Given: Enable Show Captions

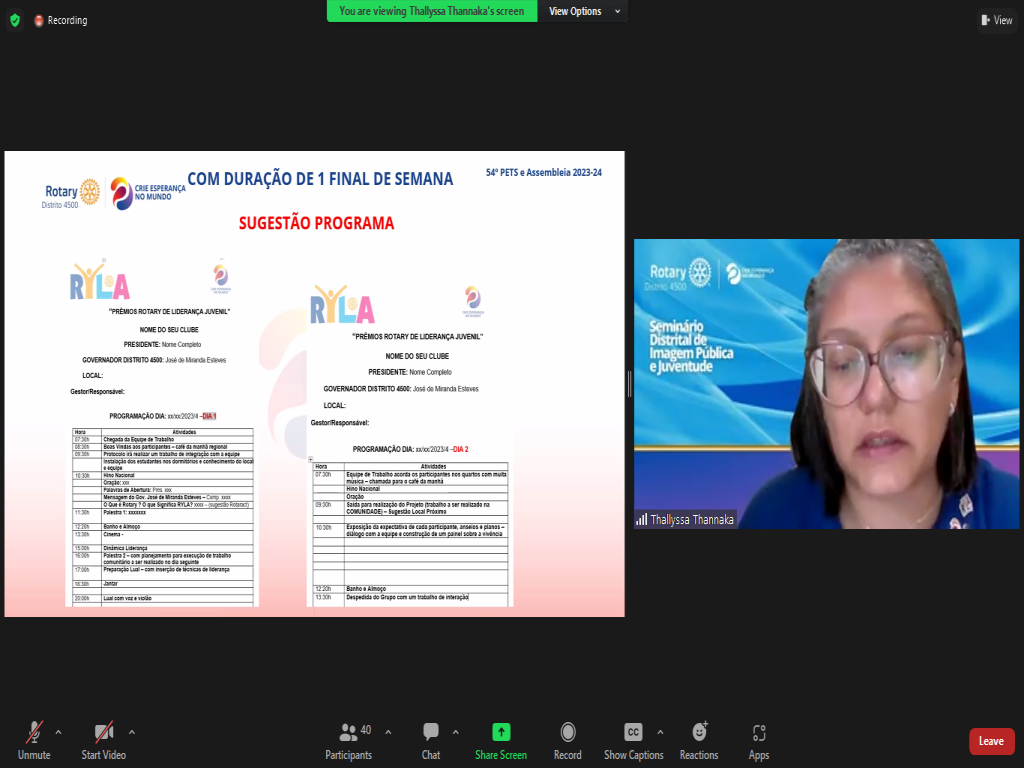Looking at the screenshot, I should tap(633, 740).
